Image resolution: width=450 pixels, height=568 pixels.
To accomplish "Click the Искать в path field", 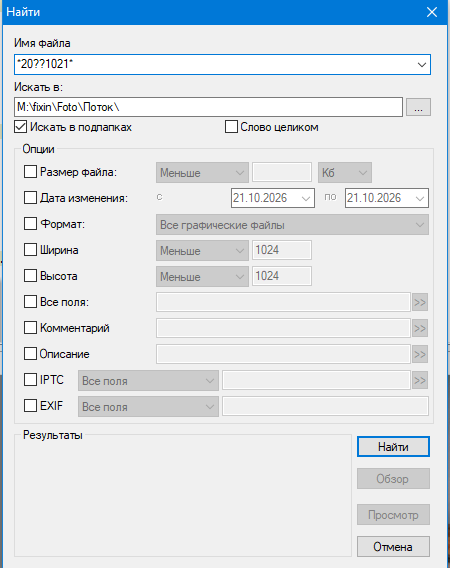I will point(208,107).
